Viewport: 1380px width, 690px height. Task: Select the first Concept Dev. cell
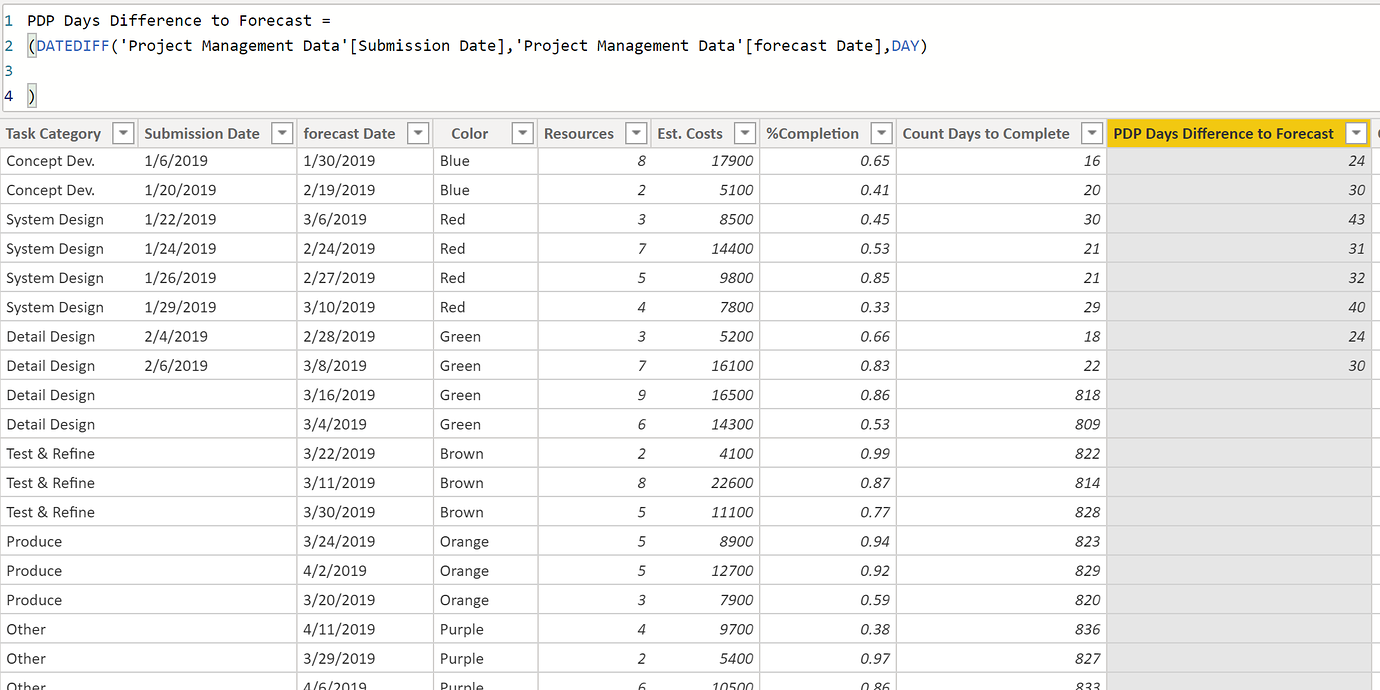coord(50,161)
